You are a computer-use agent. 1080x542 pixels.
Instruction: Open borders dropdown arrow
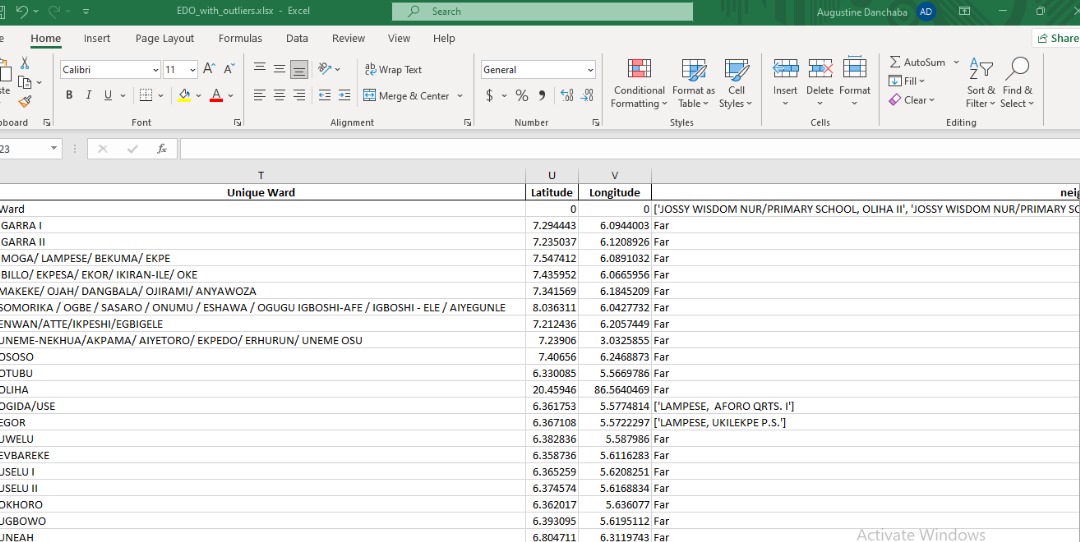[160, 96]
